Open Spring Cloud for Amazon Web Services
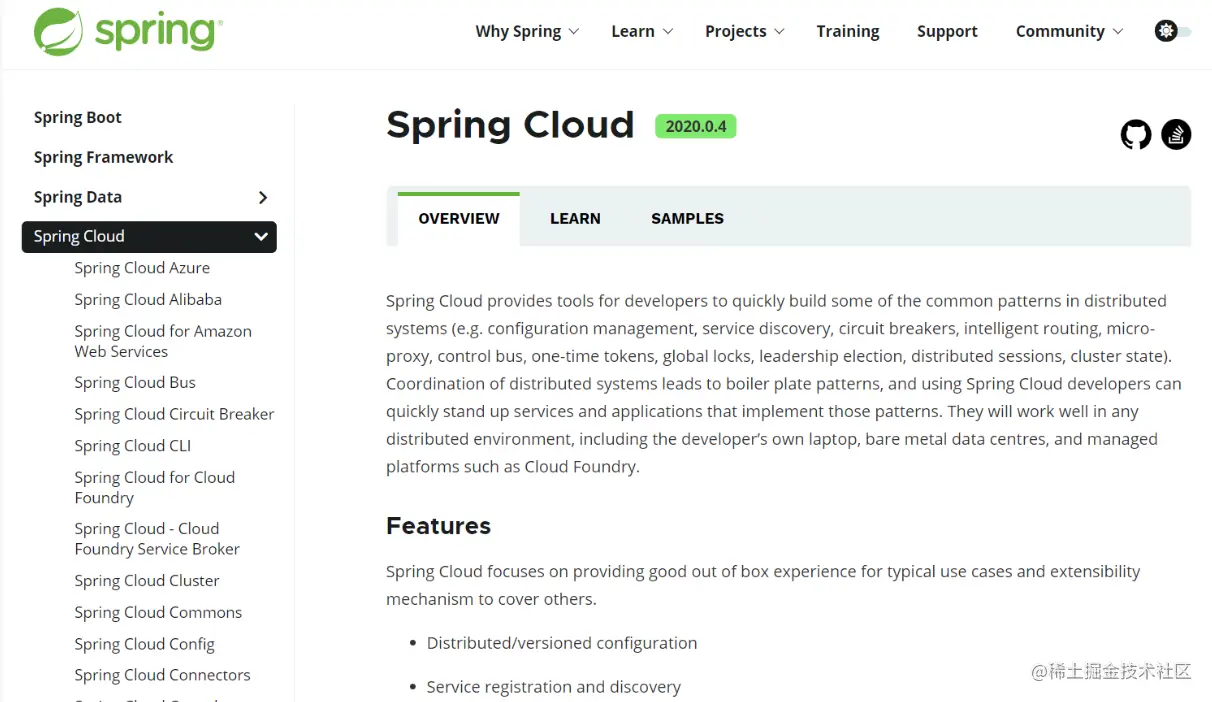The height and width of the screenshot is (702, 1212). pos(163,341)
